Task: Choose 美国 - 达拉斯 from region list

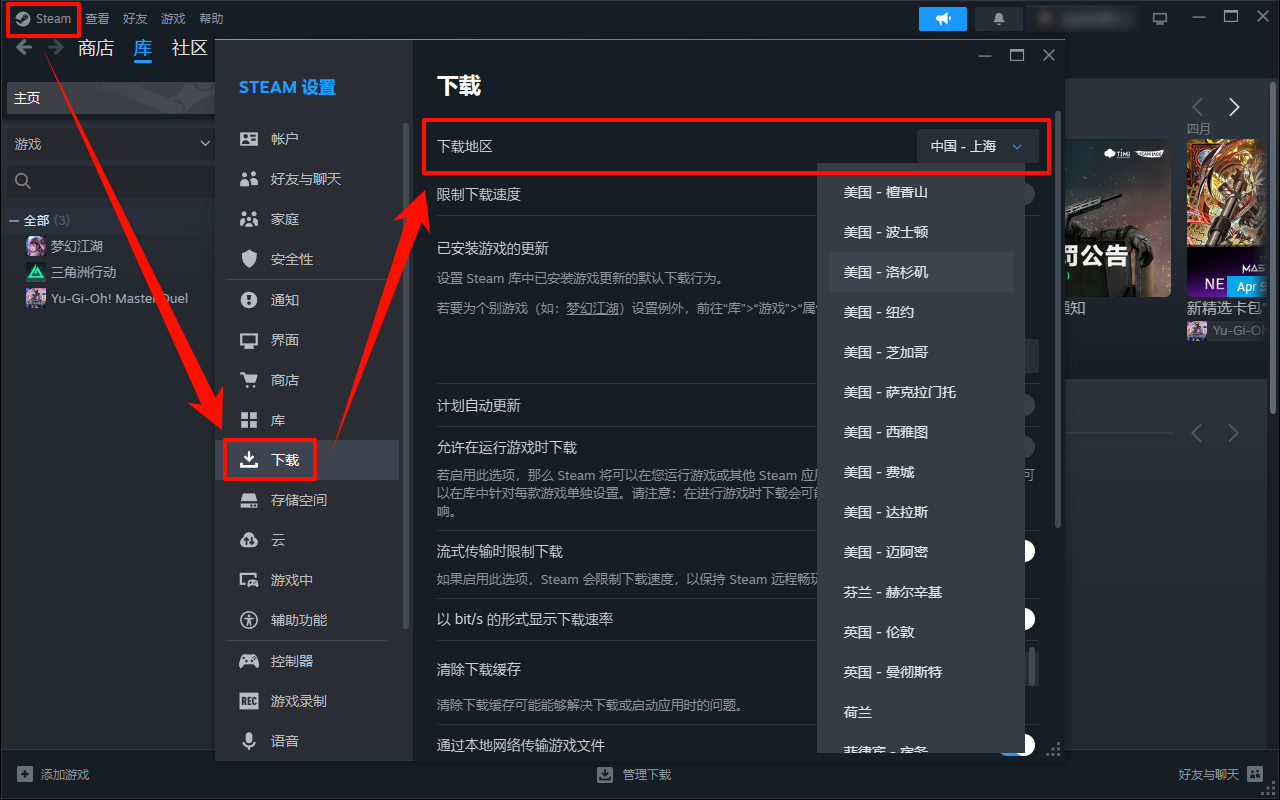Action: pyautogui.click(x=921, y=512)
